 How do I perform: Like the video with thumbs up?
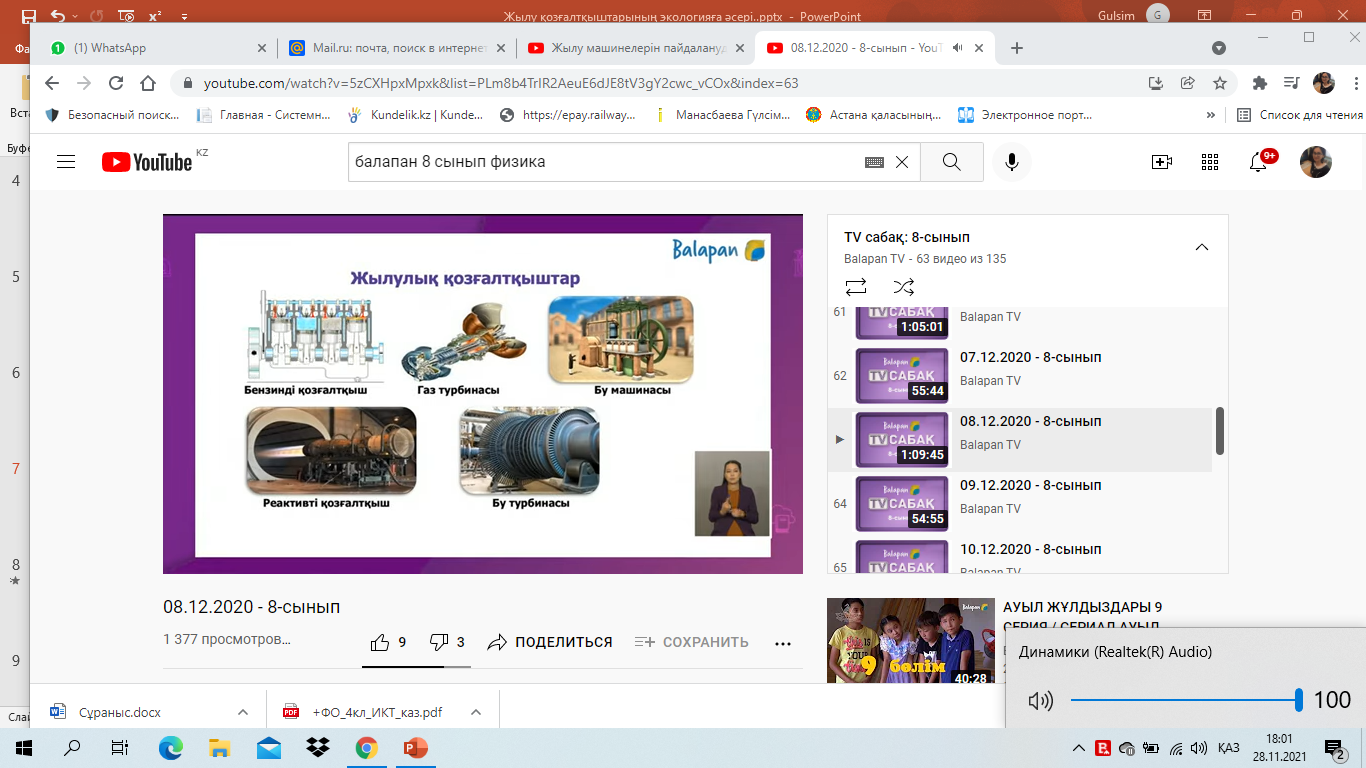click(380, 642)
